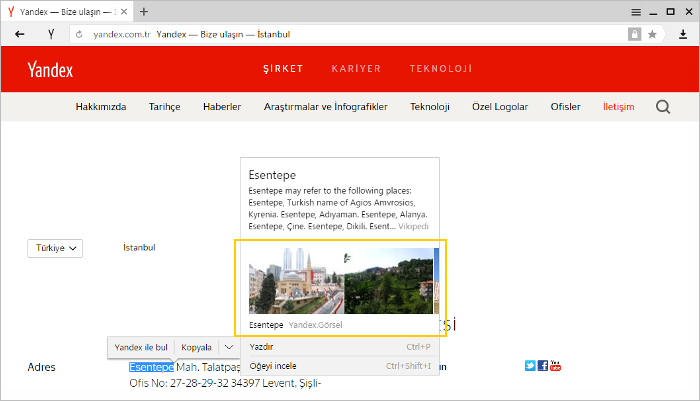Click the Adres label
The width and height of the screenshot is (700, 401).
coord(42,367)
